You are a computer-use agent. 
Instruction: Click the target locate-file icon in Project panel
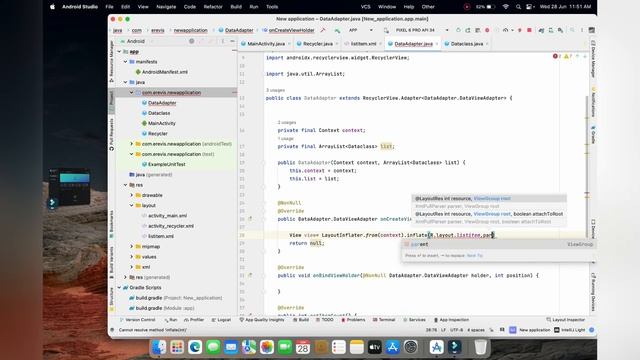[x=191, y=41]
